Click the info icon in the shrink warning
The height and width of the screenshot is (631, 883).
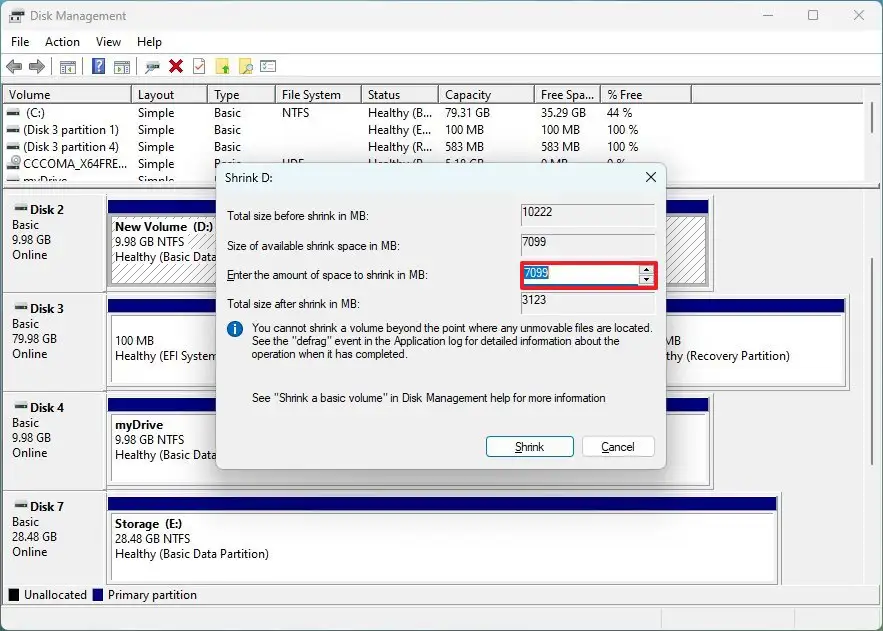point(233,329)
